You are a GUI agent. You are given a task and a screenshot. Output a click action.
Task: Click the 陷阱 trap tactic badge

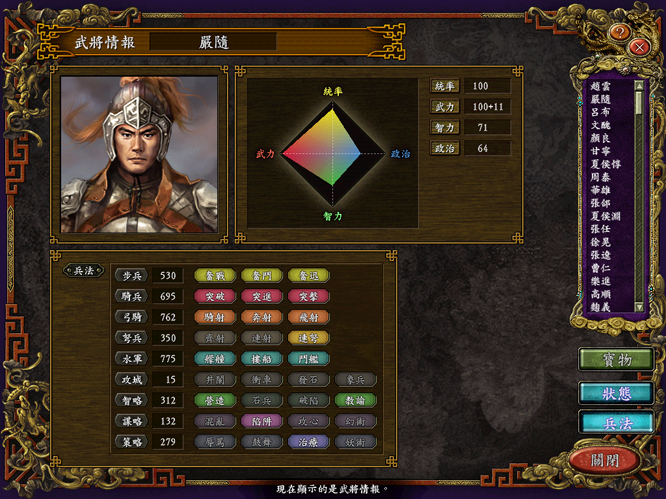[x=262, y=421]
